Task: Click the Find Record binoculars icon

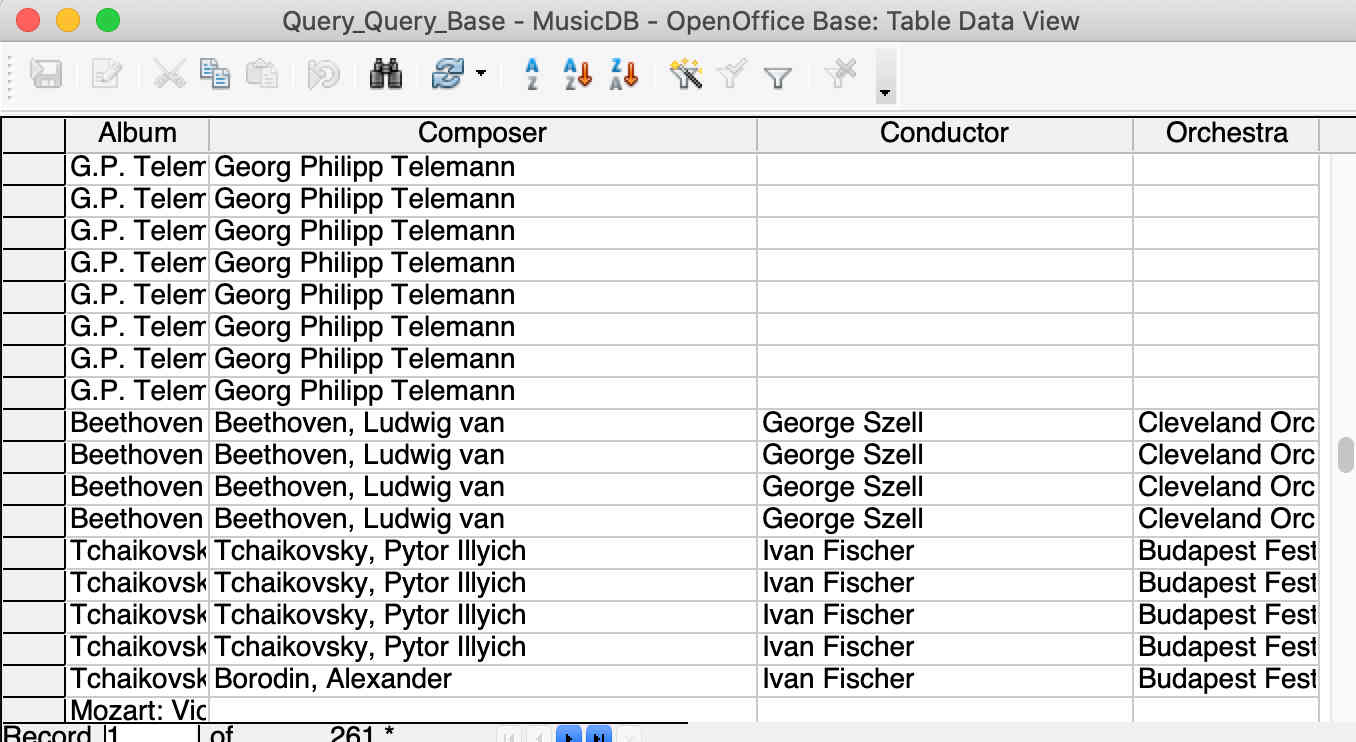Action: point(385,74)
